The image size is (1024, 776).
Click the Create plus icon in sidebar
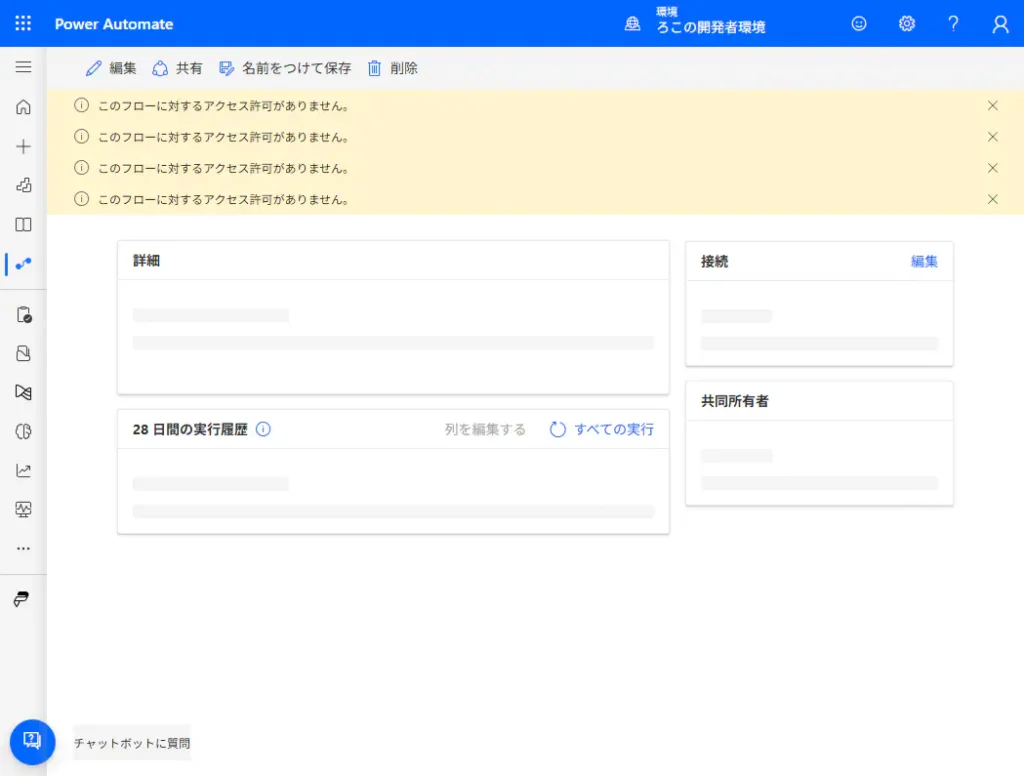[23, 146]
